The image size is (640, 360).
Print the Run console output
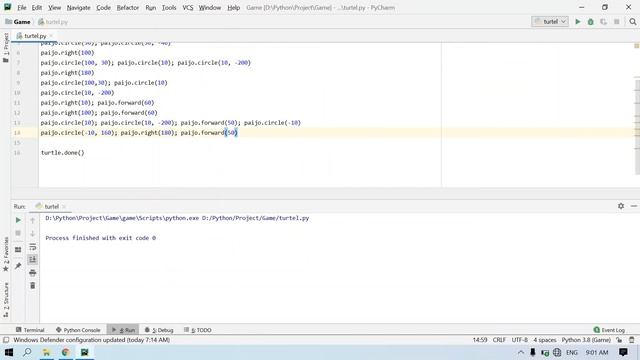coord(33,273)
